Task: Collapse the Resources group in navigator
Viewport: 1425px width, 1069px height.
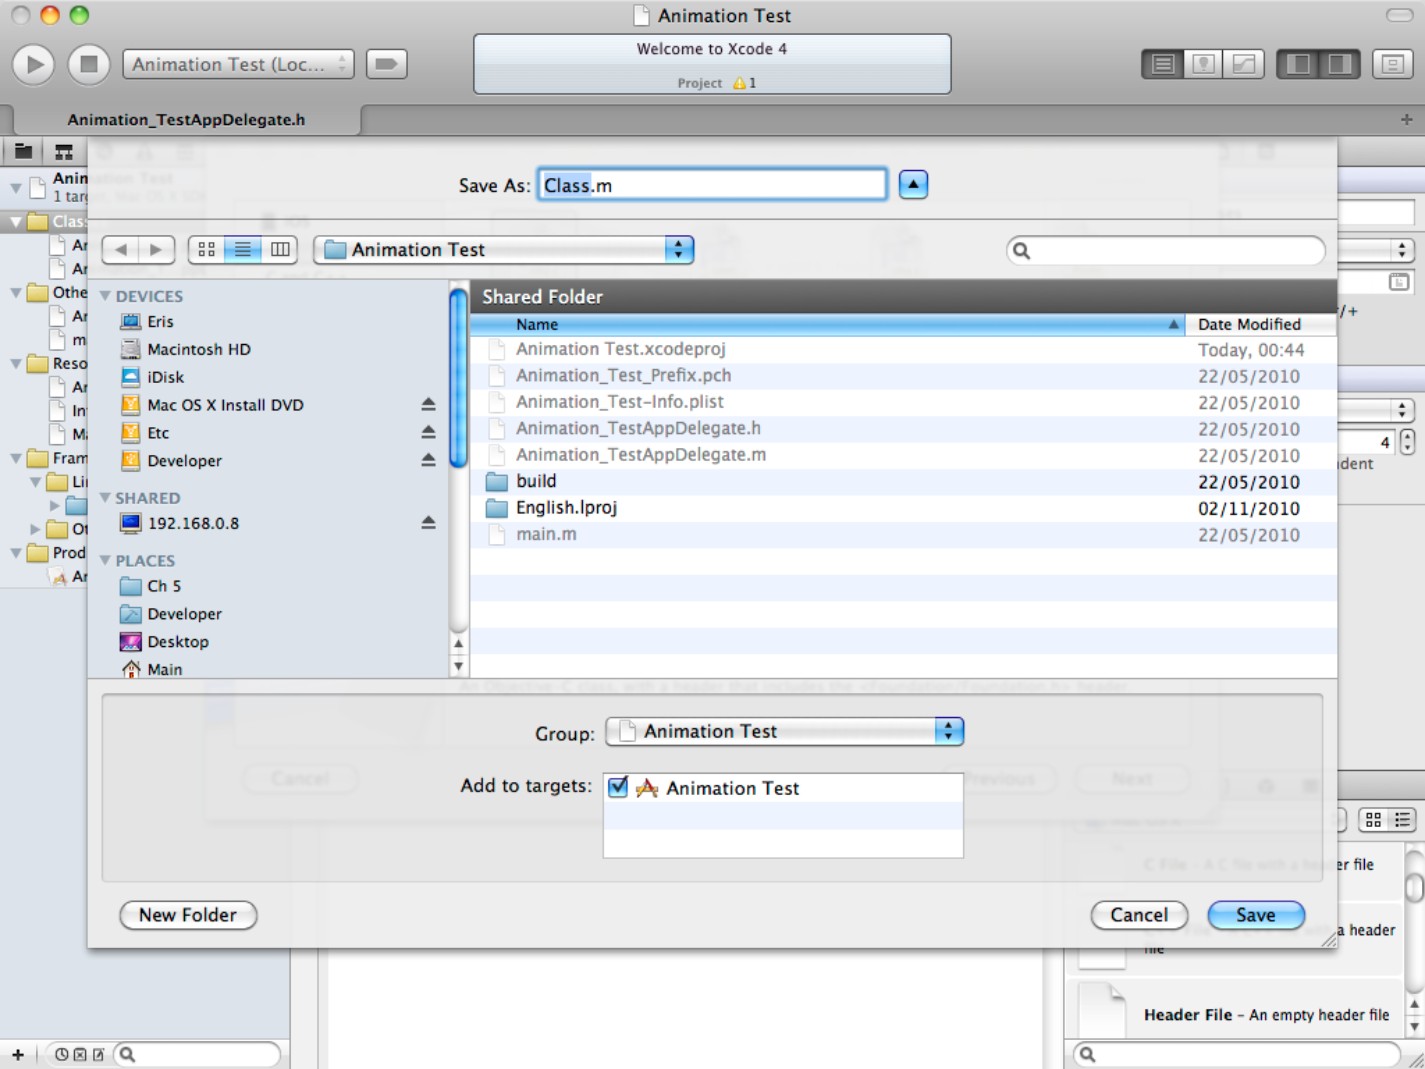Action: point(16,363)
